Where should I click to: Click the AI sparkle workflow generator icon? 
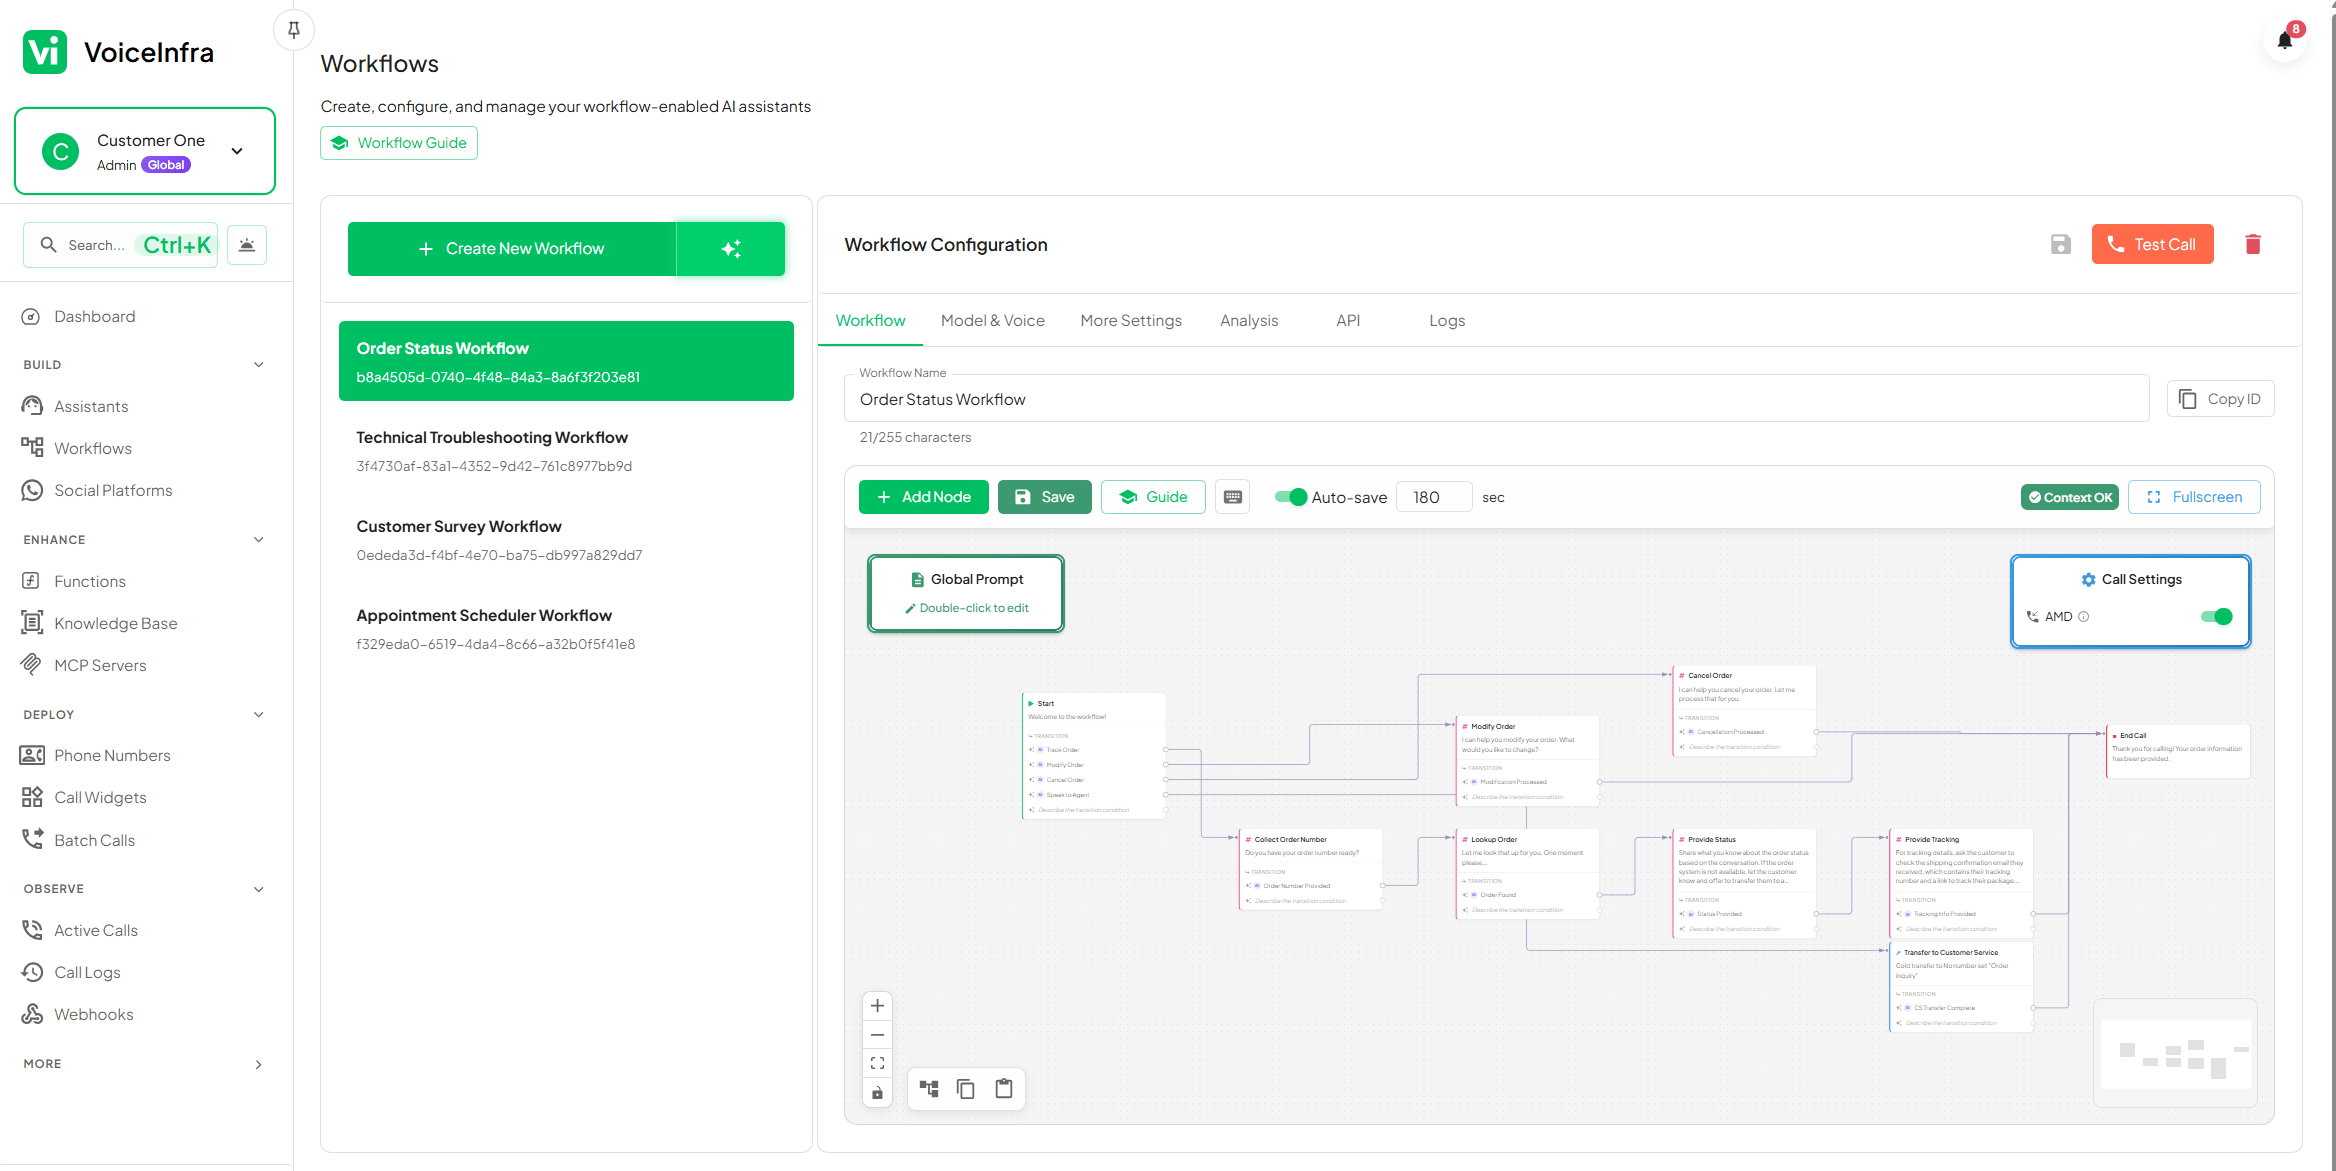tap(731, 249)
